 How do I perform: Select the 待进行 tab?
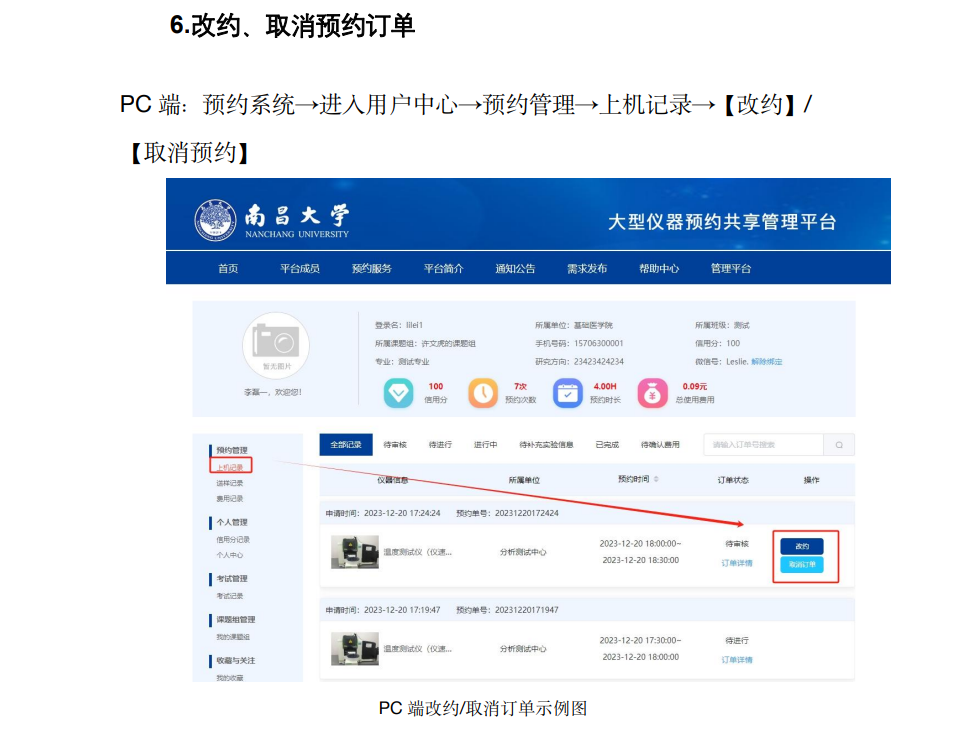tap(440, 445)
